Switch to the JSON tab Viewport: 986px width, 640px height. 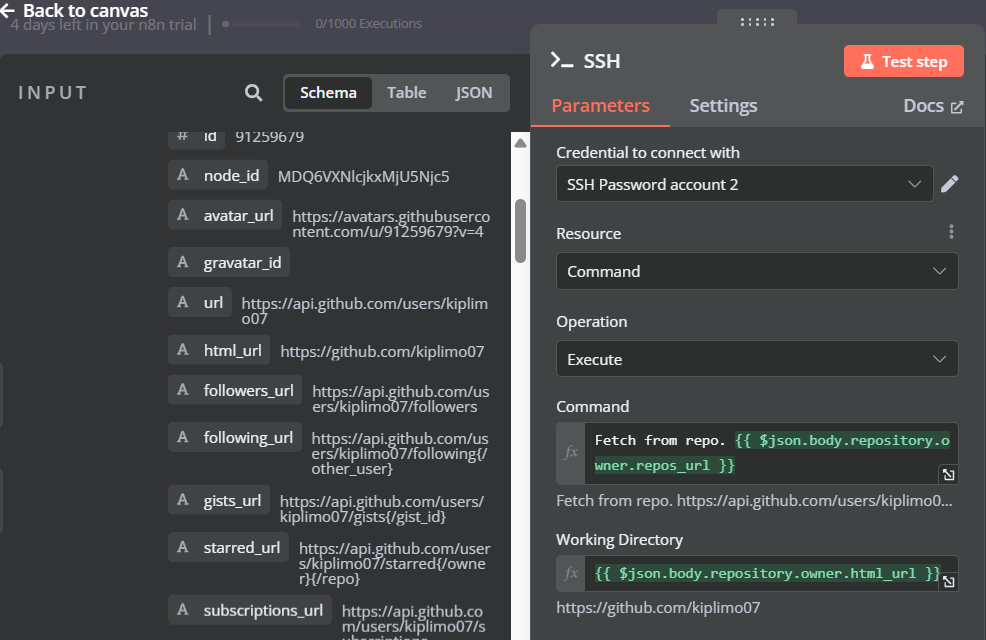[x=473, y=92]
